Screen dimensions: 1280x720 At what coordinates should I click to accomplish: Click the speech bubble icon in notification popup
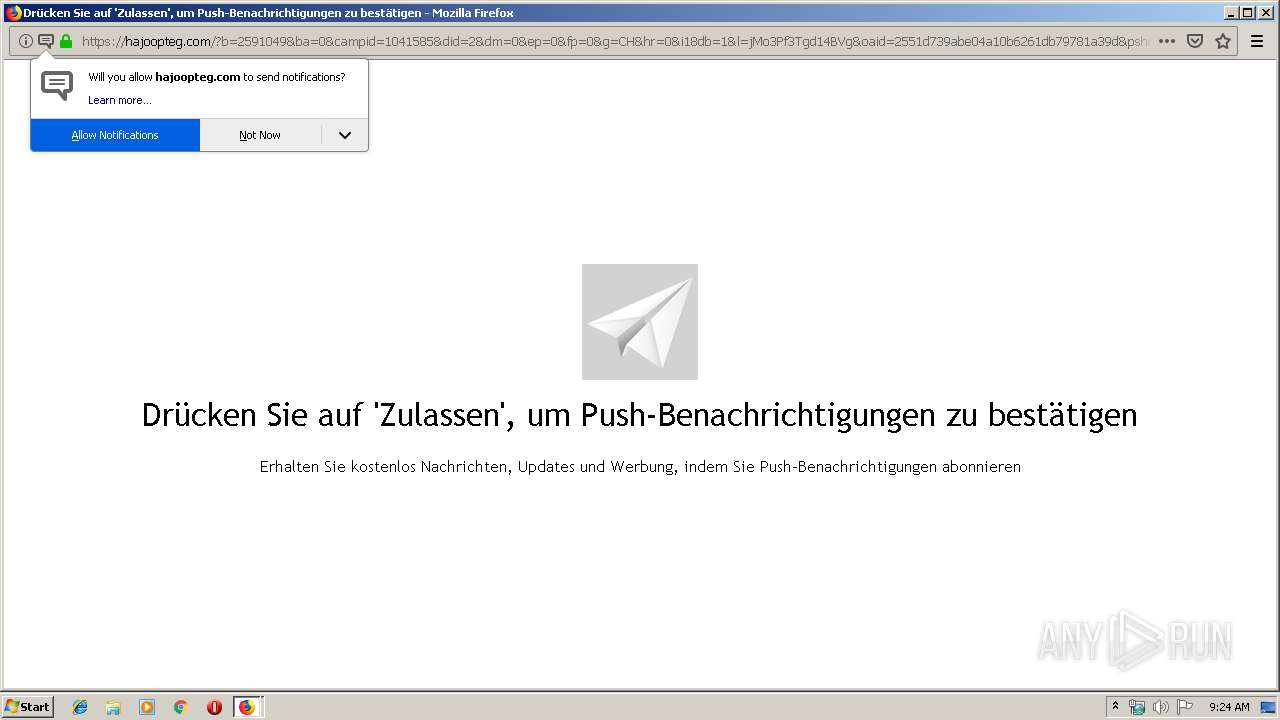[57, 86]
